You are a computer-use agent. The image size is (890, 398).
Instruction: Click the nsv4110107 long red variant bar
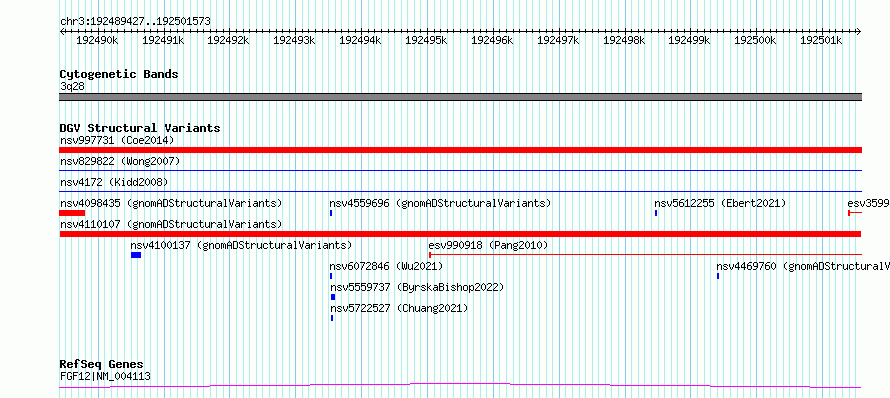[x=460, y=234]
